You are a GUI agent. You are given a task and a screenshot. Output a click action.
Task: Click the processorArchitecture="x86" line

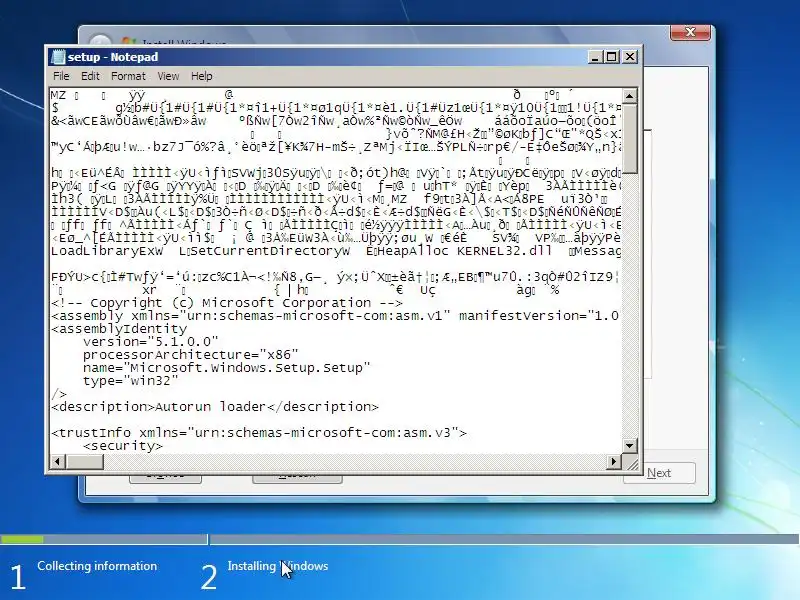(x=190, y=355)
